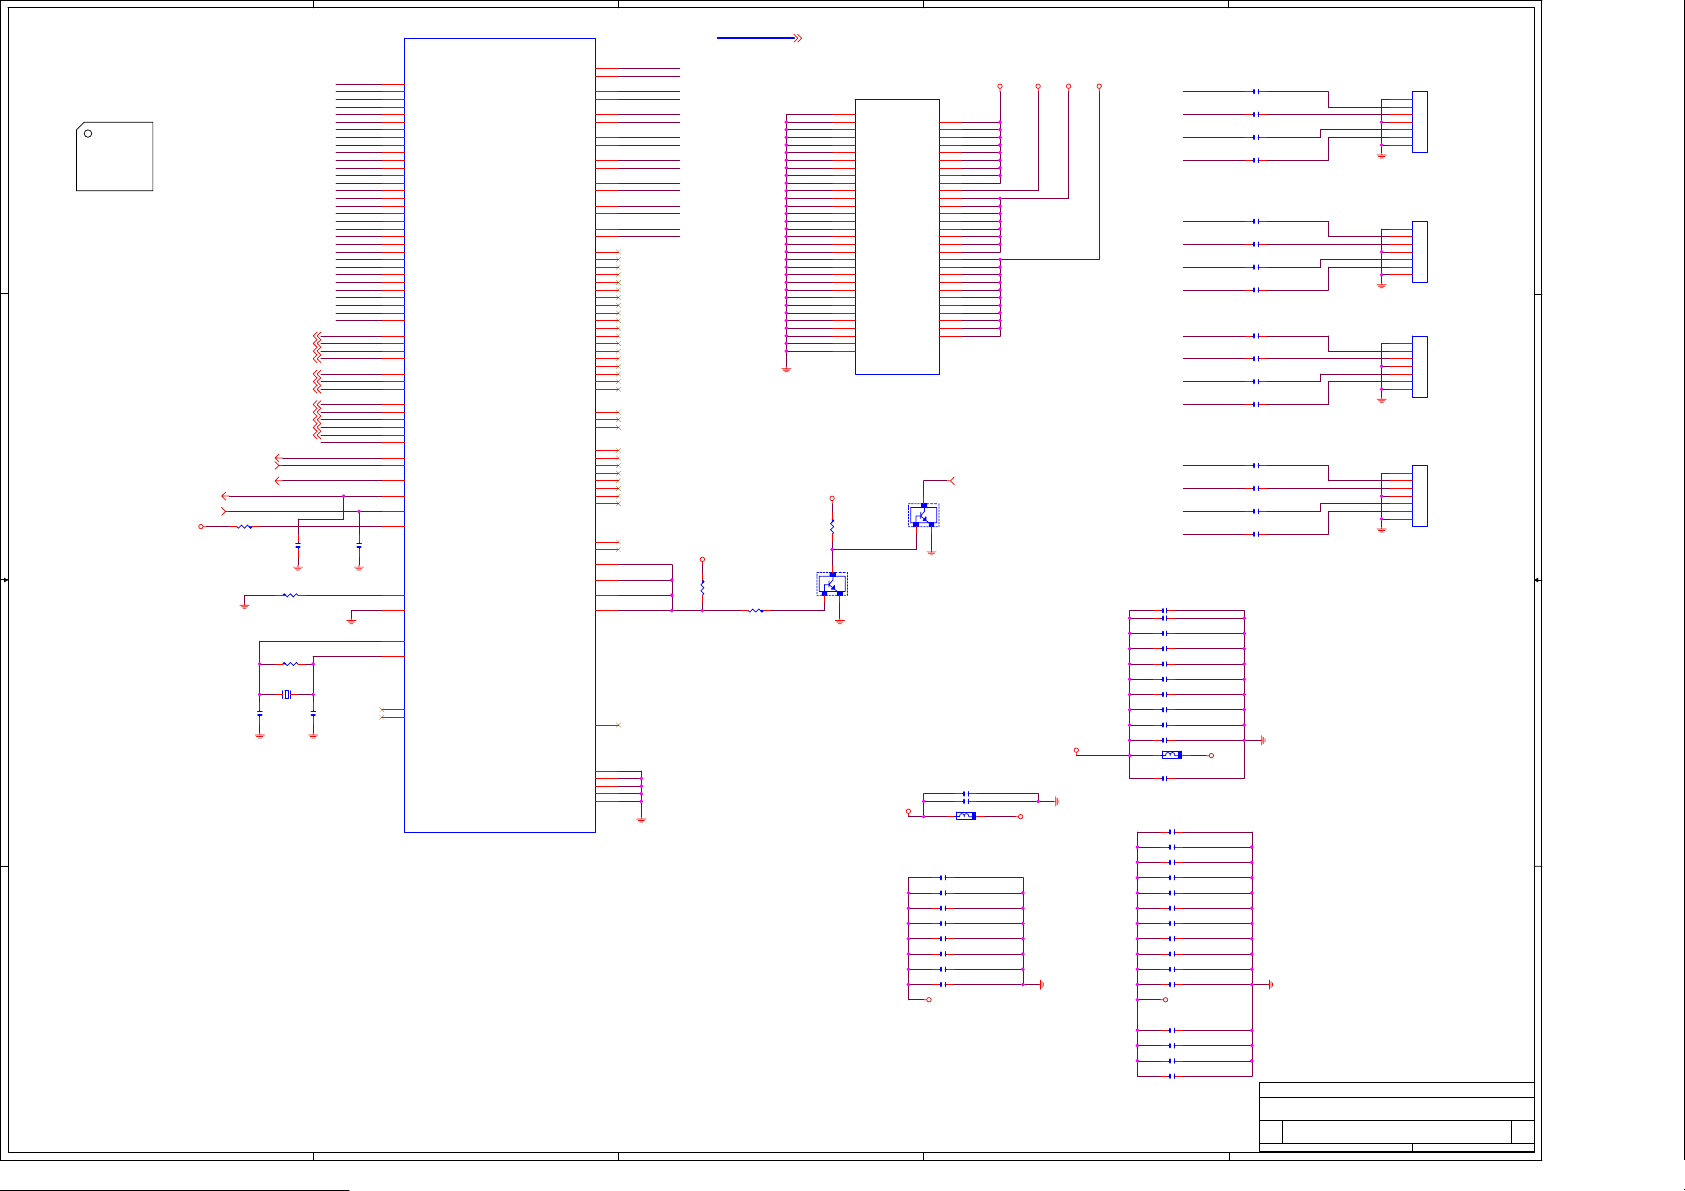
Task: Select the topmost six-pin connector on the right
Action: point(1420,122)
